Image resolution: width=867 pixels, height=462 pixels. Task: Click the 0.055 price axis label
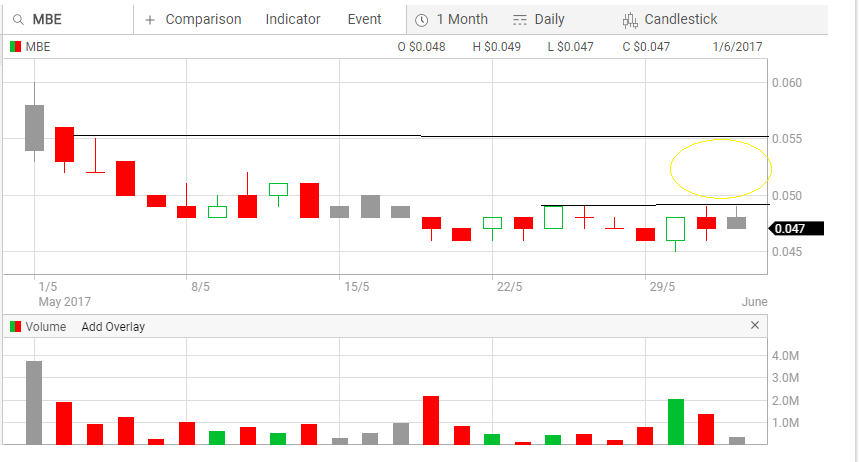point(787,139)
